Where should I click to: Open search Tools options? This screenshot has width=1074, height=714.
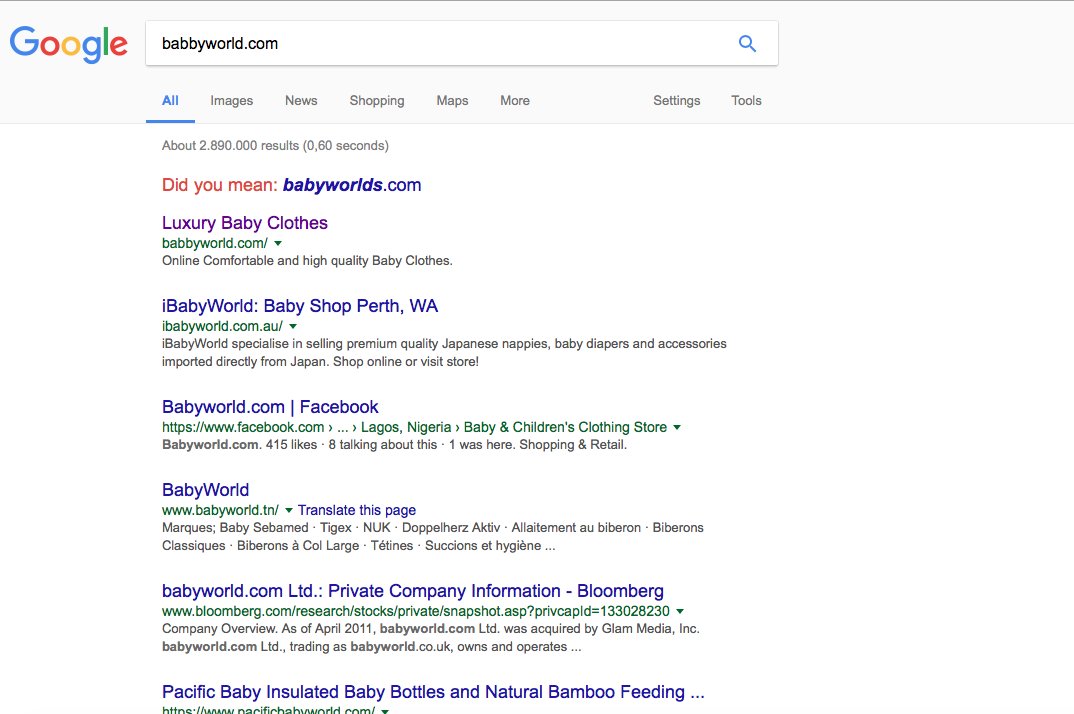point(746,101)
